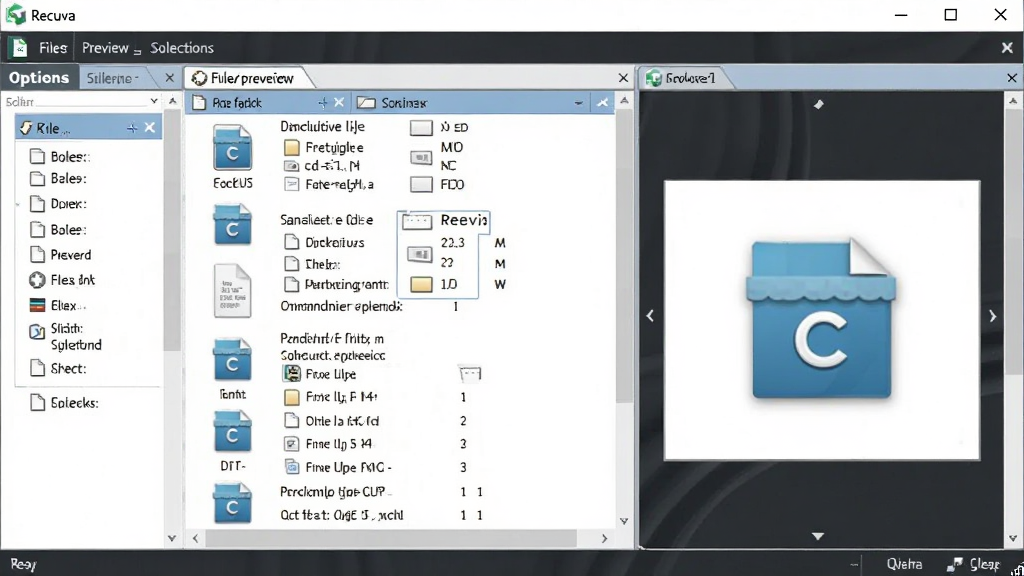Click the box icon beside FDO
The width and height of the screenshot is (1024, 576).
pyautogui.click(x=421, y=185)
